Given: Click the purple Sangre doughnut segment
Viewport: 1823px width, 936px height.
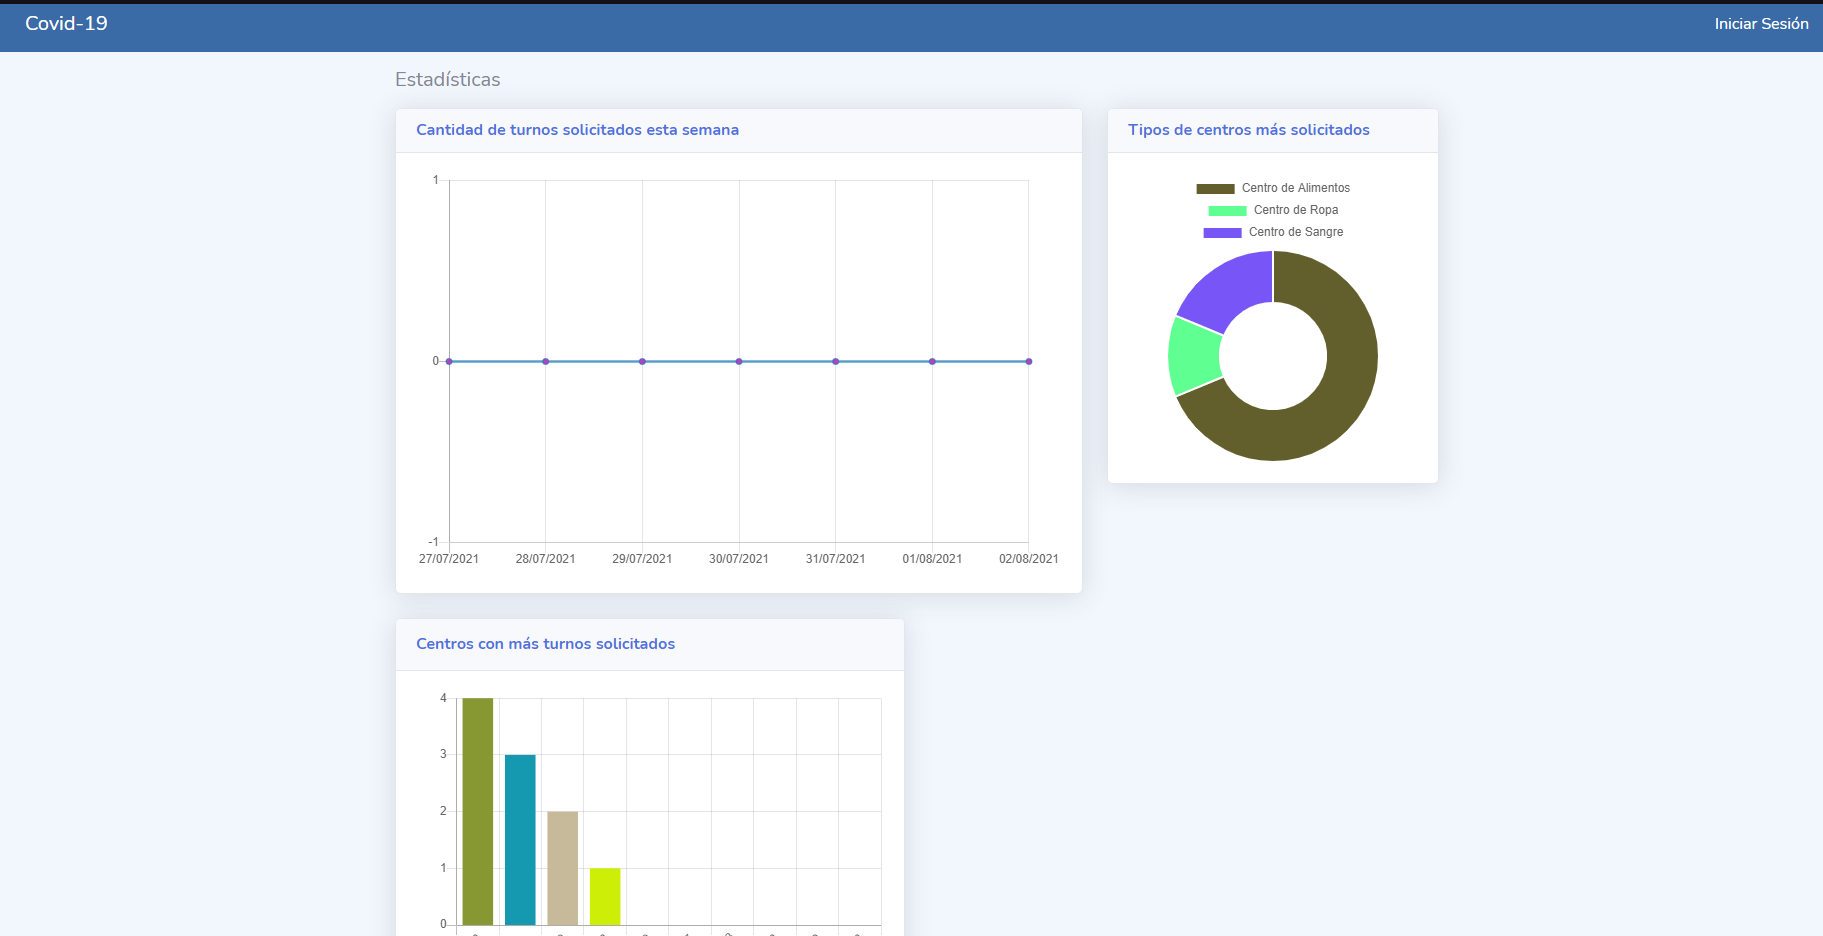Looking at the screenshot, I should [x=1230, y=288].
